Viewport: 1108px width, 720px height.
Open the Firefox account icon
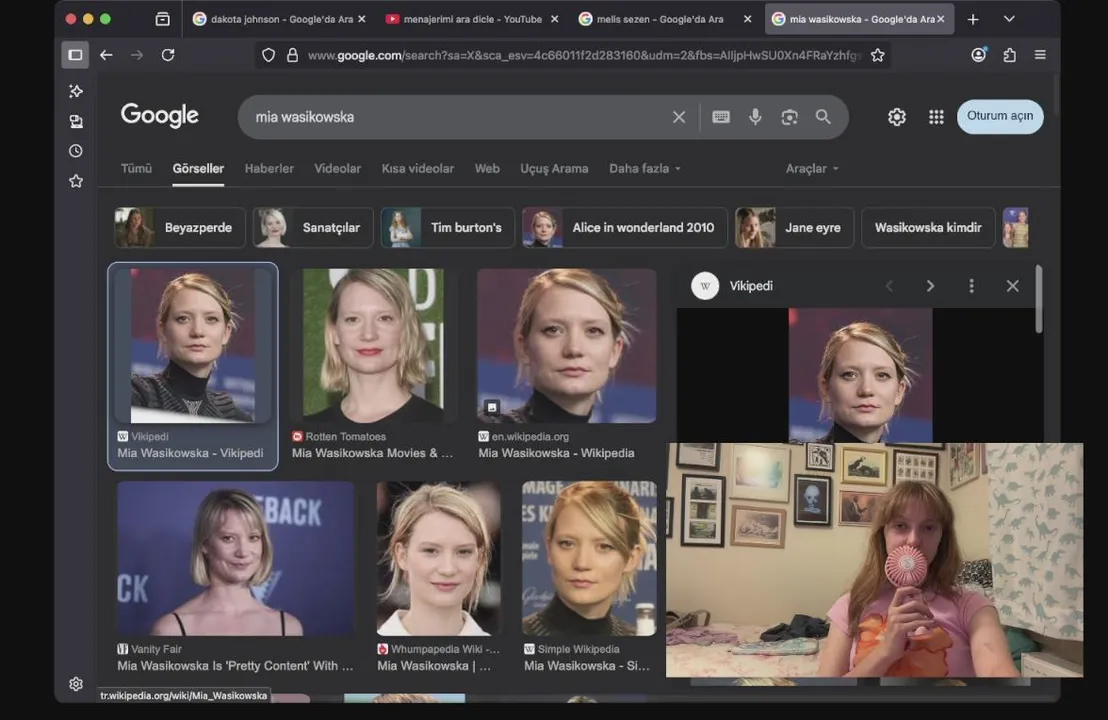point(979,54)
